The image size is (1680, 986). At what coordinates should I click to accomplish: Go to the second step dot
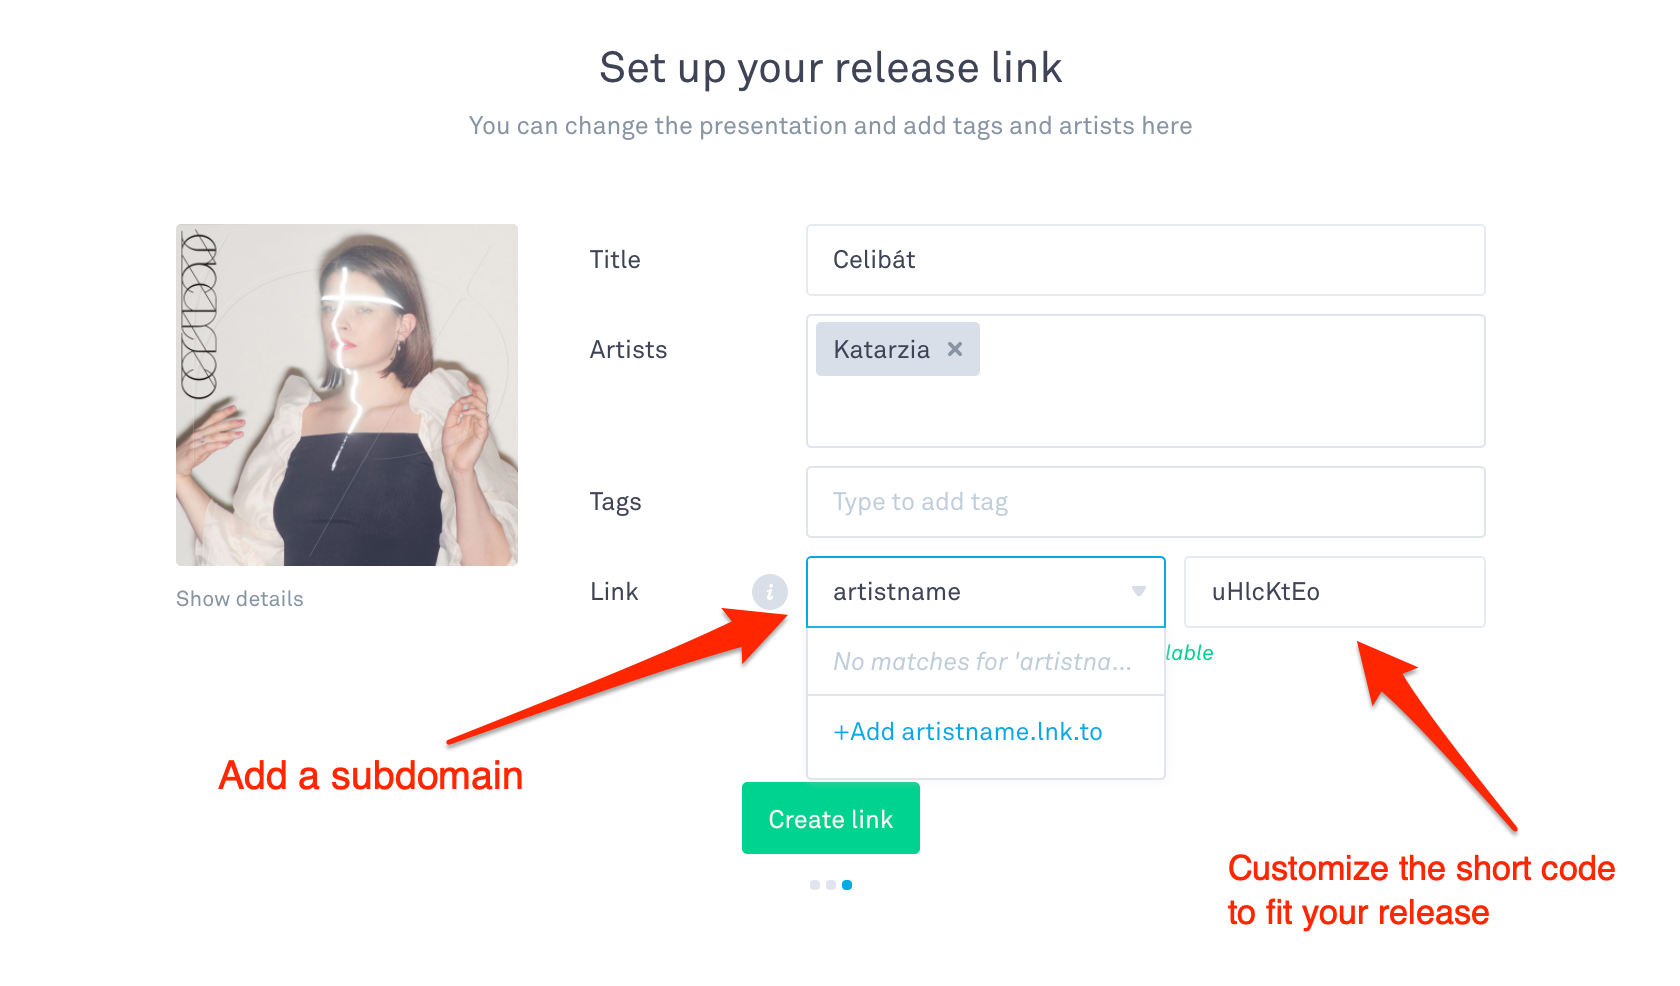(x=831, y=885)
